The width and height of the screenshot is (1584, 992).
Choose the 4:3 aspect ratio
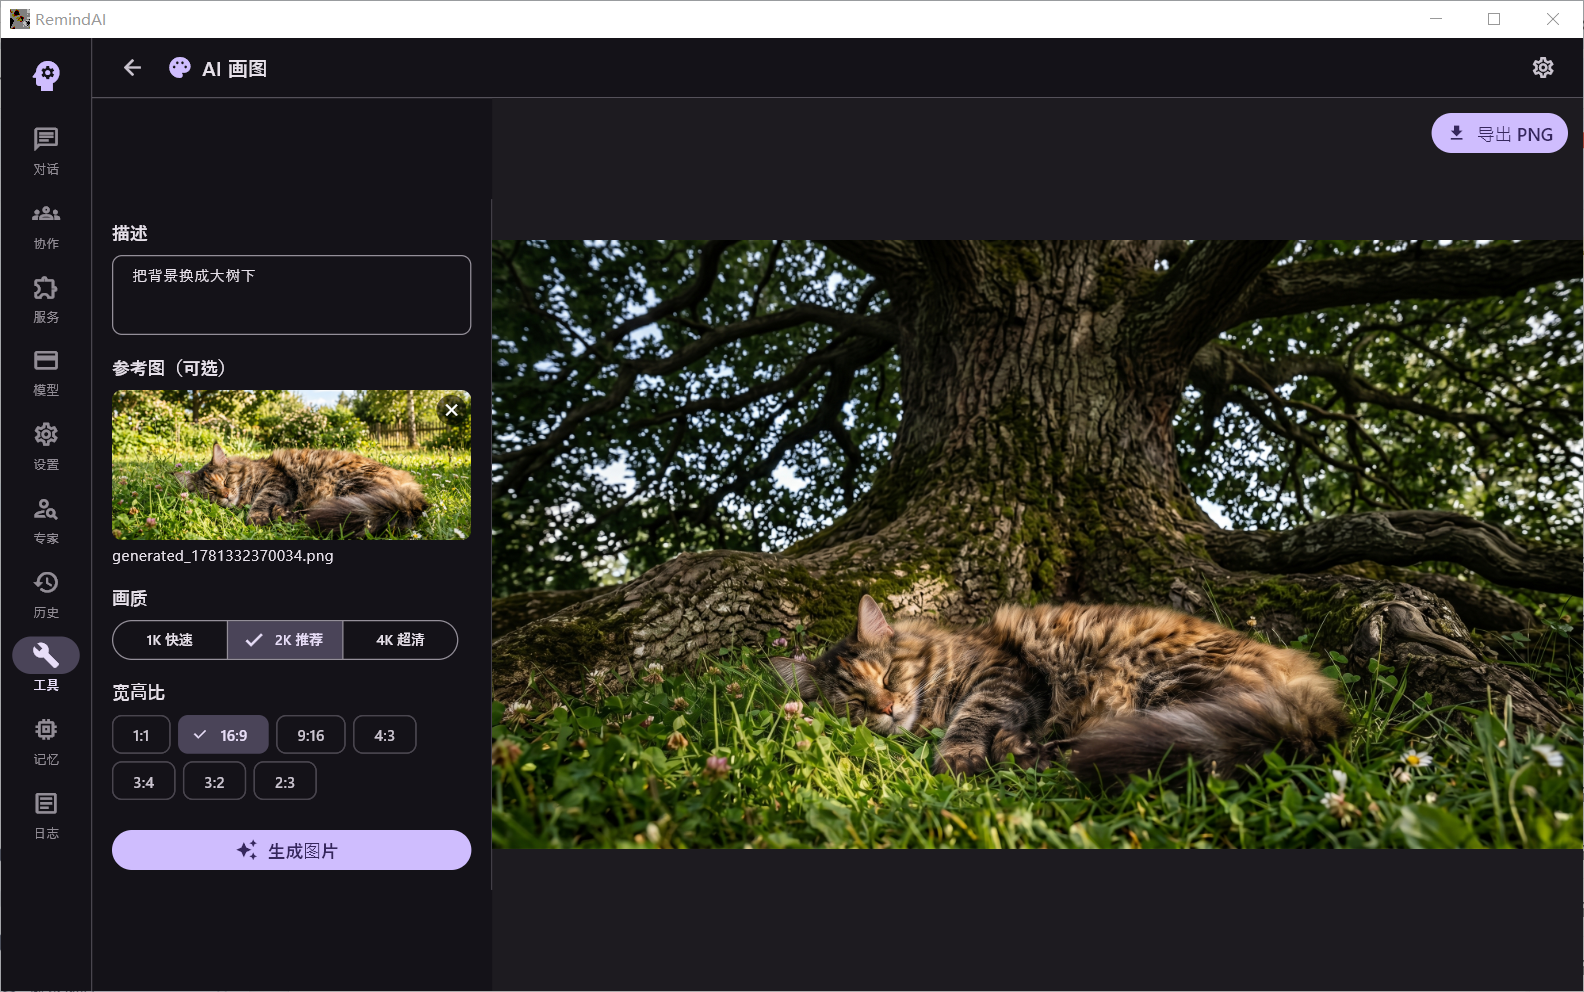[385, 735]
